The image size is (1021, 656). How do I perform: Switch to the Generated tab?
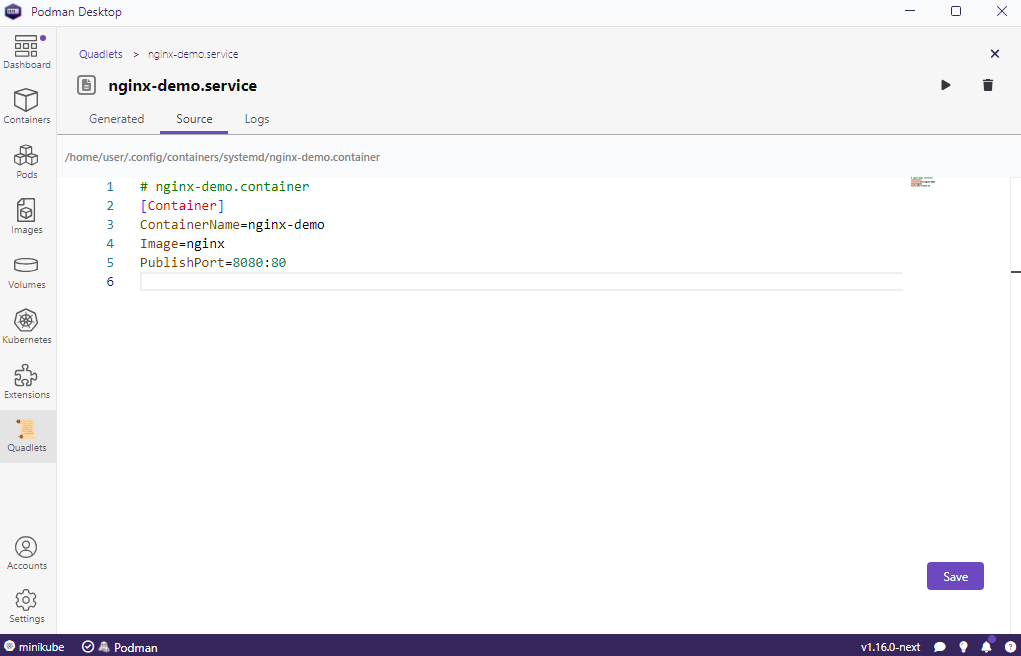pyautogui.click(x=116, y=119)
